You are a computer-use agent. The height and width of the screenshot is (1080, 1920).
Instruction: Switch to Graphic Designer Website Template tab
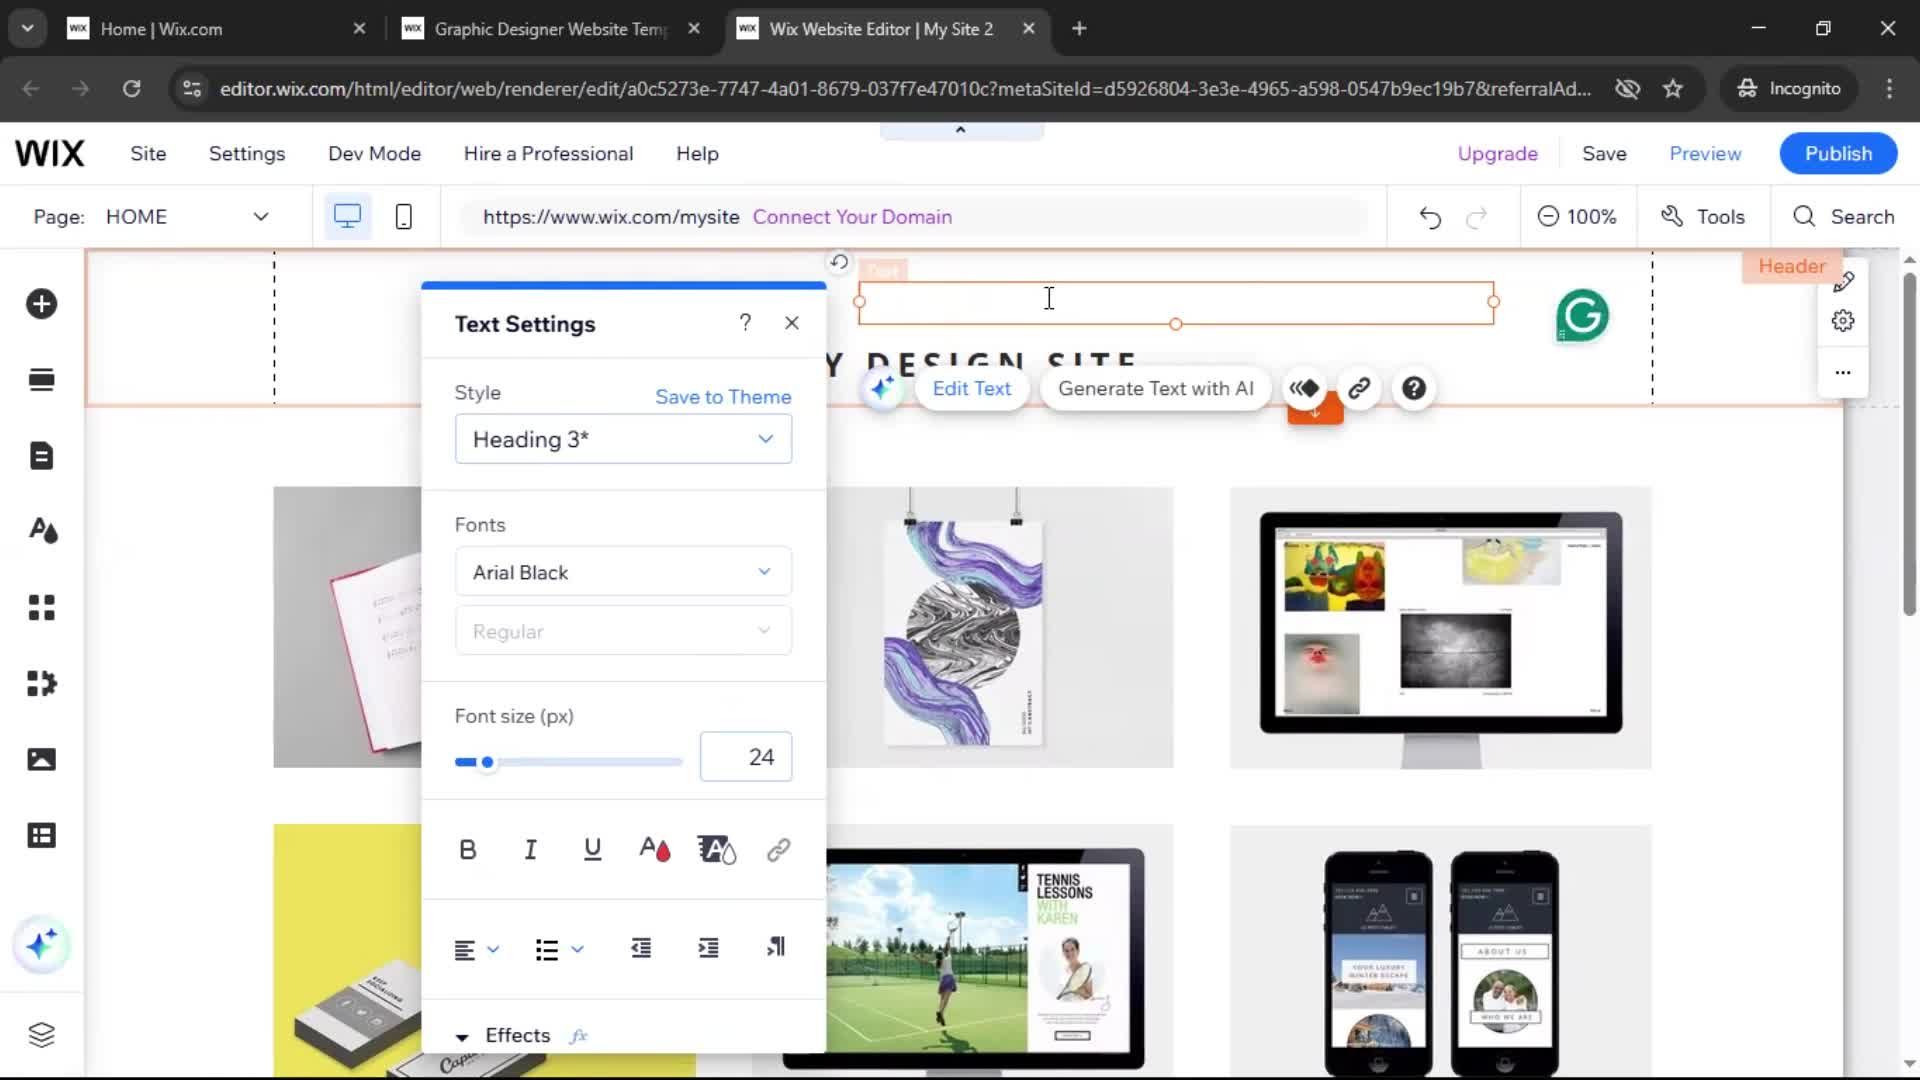pyautogui.click(x=550, y=29)
